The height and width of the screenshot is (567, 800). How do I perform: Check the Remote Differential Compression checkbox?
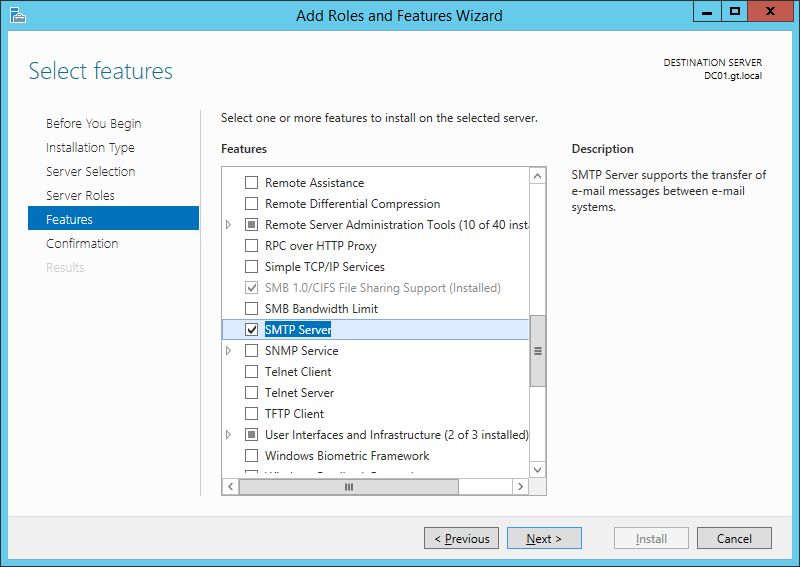point(252,204)
